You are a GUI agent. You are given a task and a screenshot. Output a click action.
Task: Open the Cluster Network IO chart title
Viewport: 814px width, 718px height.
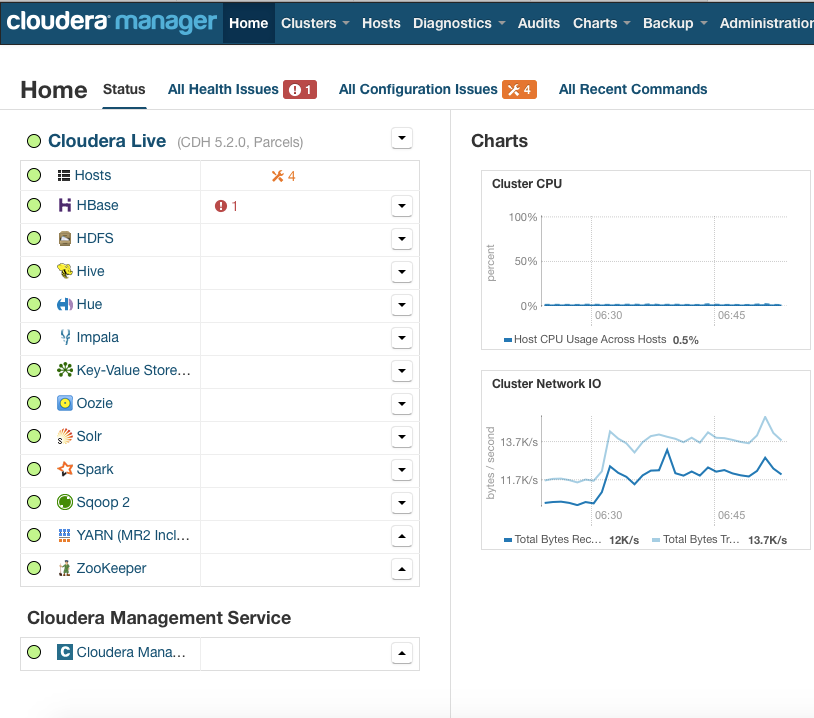(546, 384)
